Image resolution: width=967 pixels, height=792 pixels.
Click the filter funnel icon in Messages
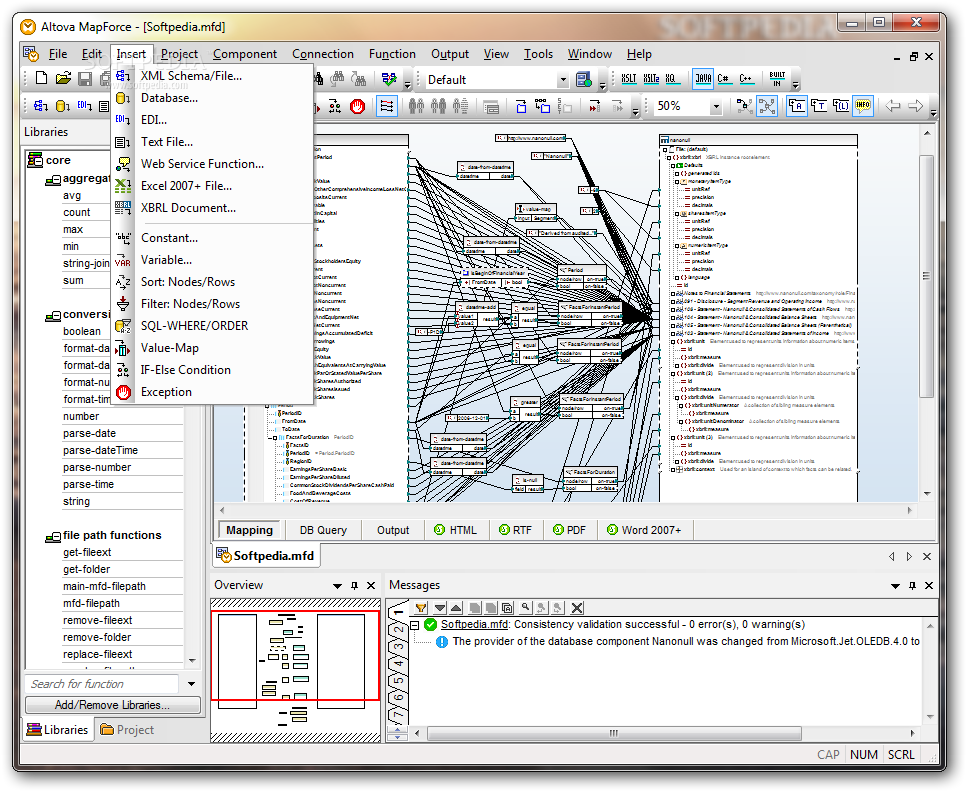(421, 608)
